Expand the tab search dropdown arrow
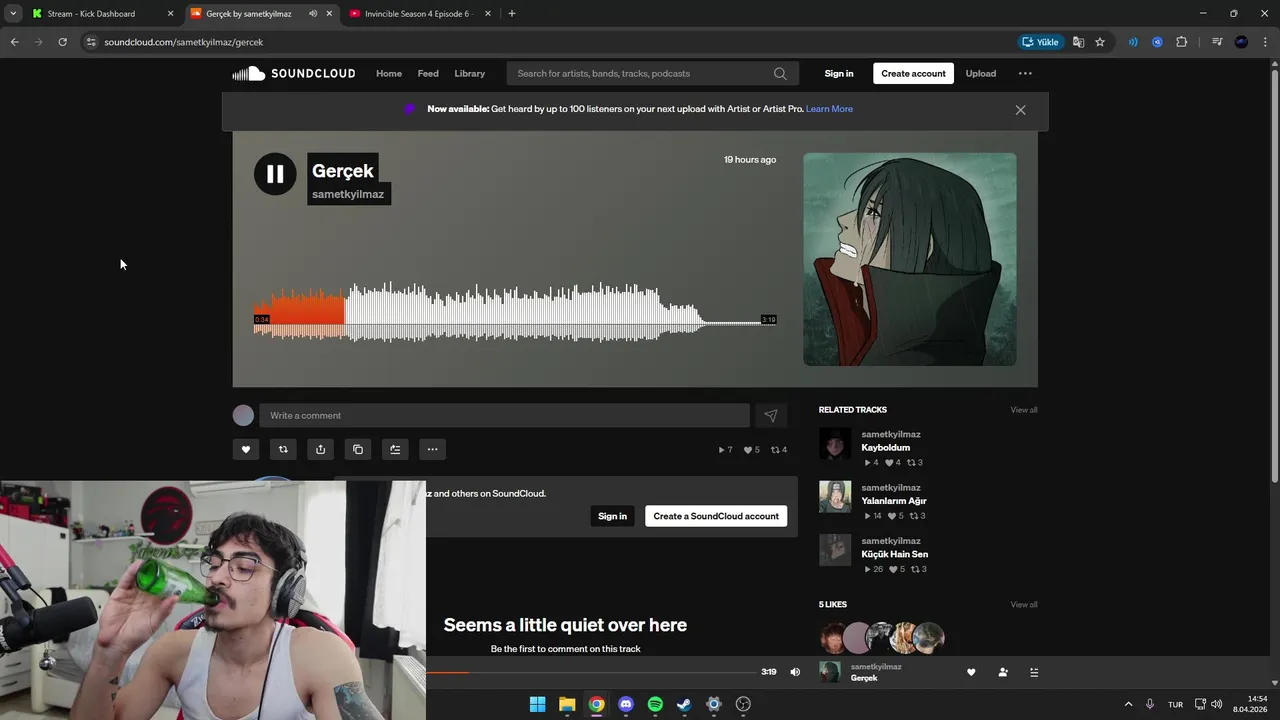Viewport: 1280px width, 720px height. pyautogui.click(x=12, y=14)
